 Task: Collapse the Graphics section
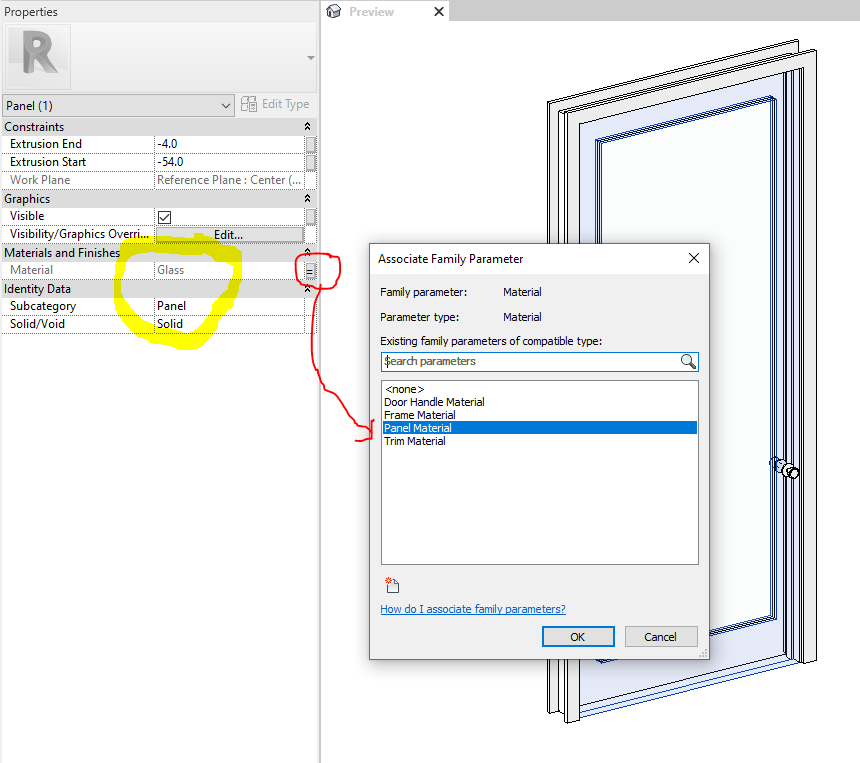pyautogui.click(x=307, y=199)
